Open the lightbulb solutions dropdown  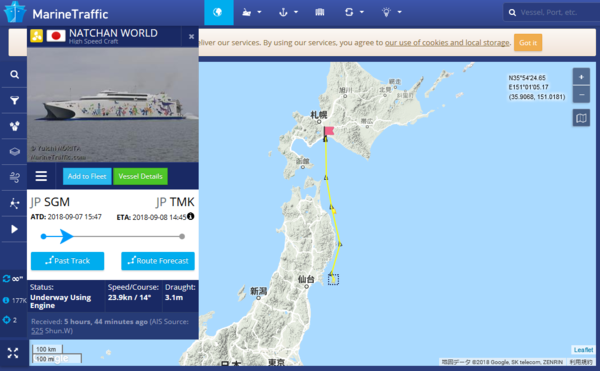(391, 12)
